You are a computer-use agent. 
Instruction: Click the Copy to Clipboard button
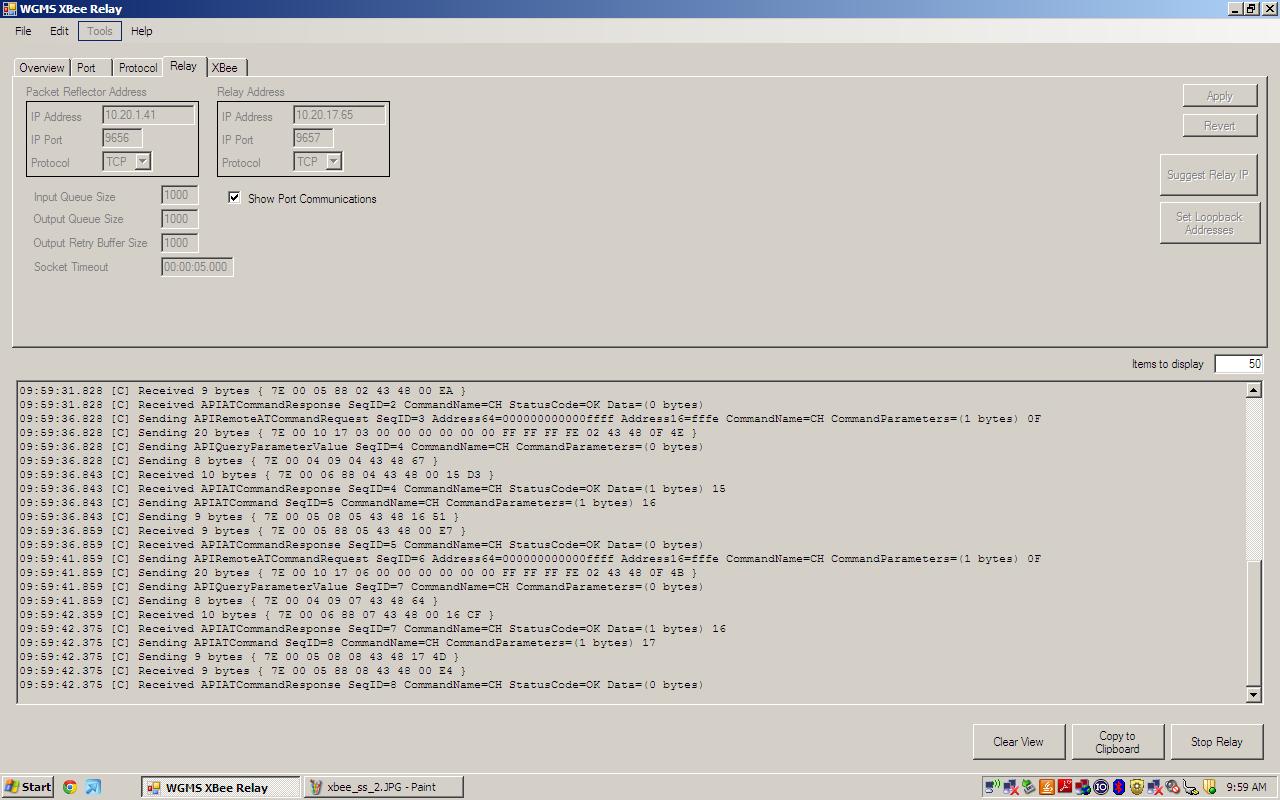click(x=1117, y=742)
